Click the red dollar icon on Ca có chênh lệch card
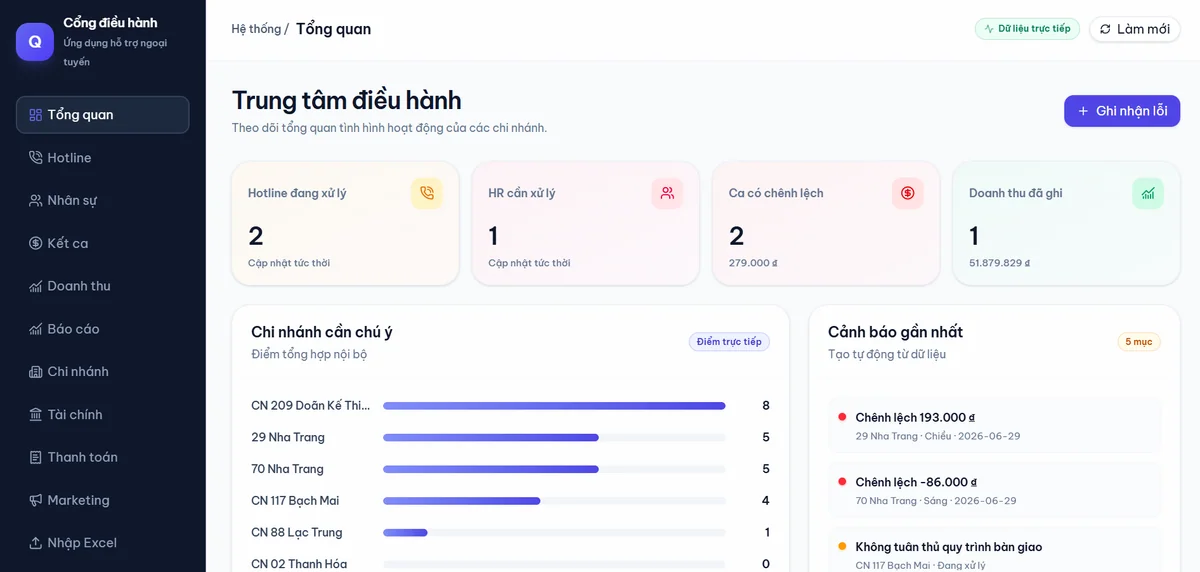Screen dimensions: 1200x572 tap(908, 193)
